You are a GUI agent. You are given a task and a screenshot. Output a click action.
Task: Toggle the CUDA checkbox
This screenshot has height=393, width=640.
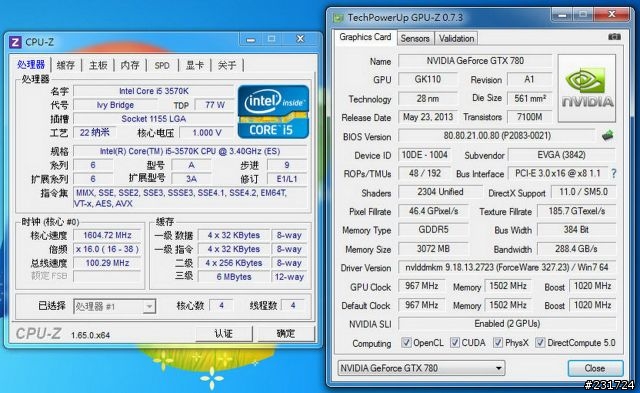coord(455,342)
